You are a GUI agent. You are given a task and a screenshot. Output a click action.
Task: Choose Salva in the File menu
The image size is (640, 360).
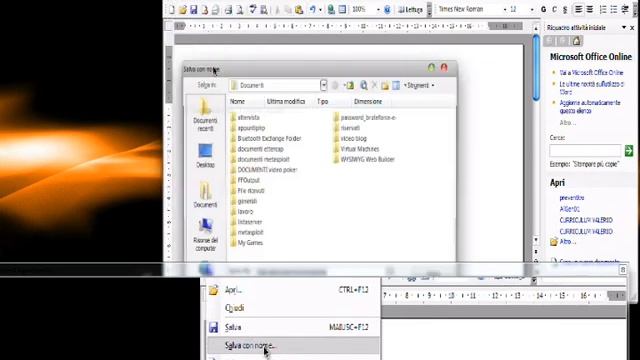(293, 327)
